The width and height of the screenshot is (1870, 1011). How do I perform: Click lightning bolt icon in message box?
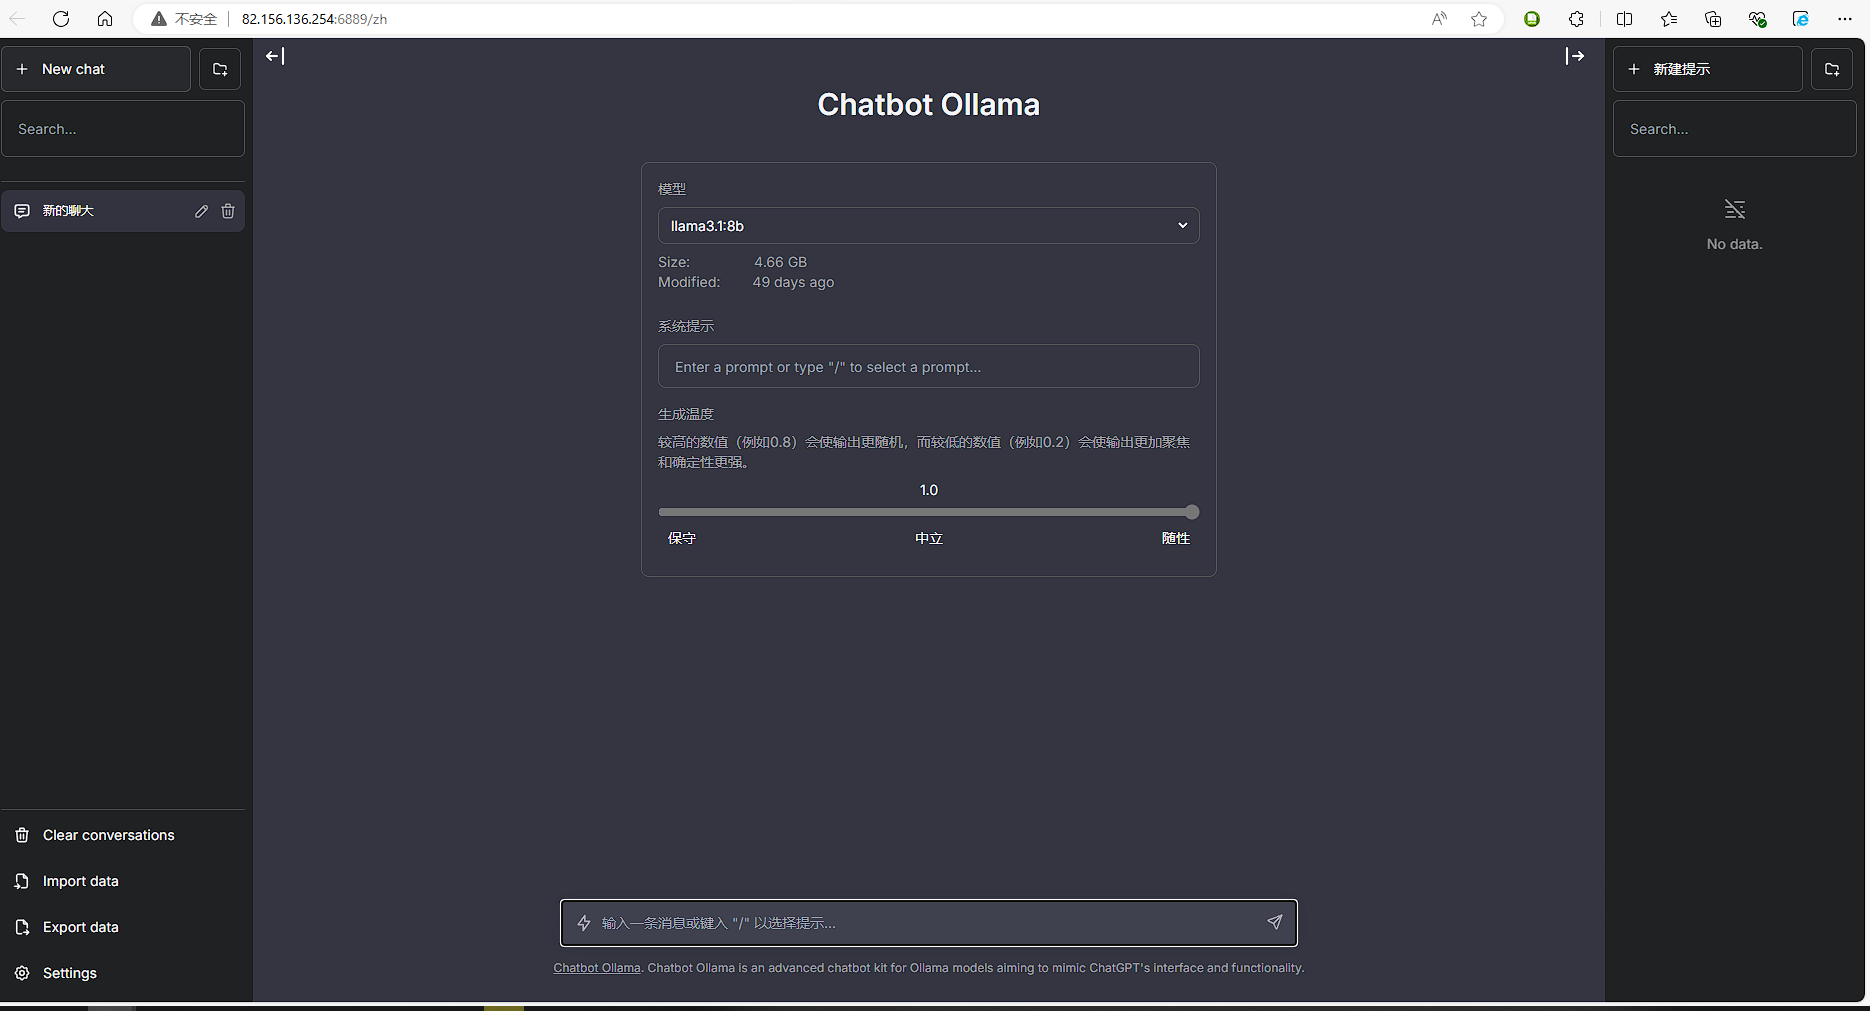pyautogui.click(x=584, y=923)
